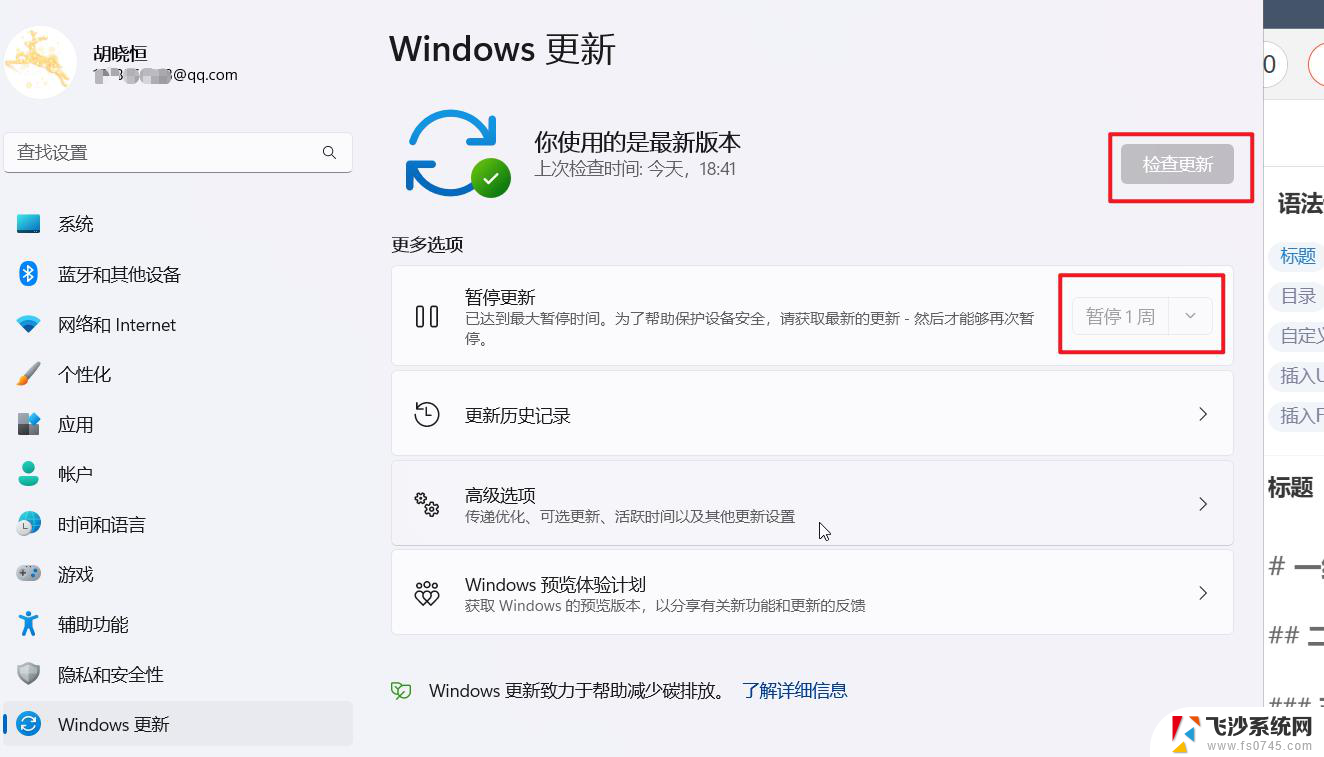Image resolution: width=1324 pixels, height=757 pixels.
Task: Click the Bluetooth icon in sidebar
Action: coord(28,273)
